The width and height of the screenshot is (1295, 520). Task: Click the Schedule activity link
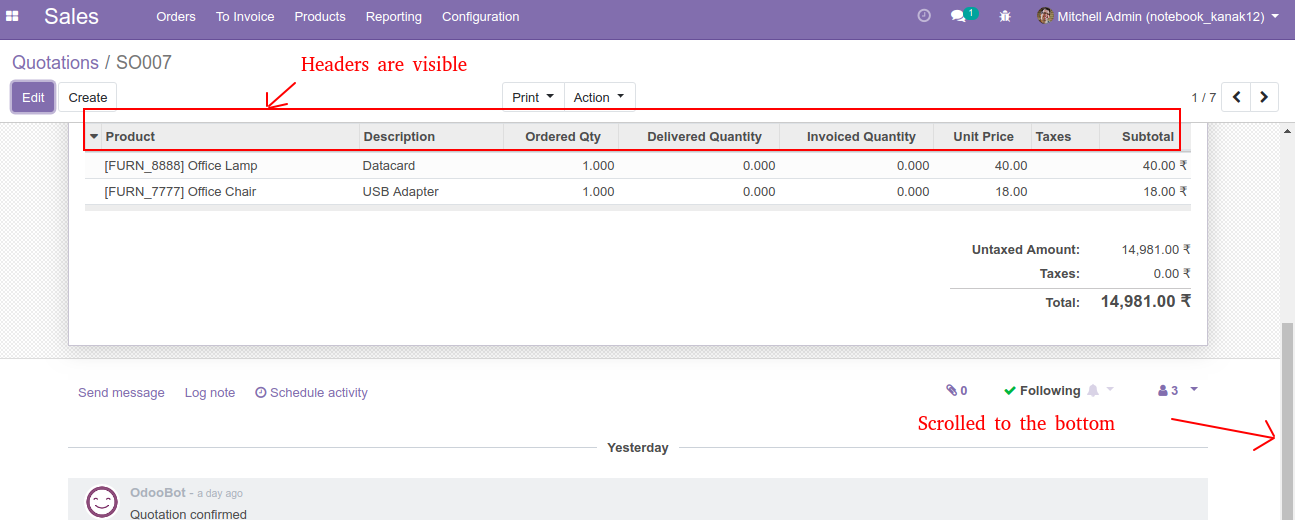pyautogui.click(x=312, y=393)
